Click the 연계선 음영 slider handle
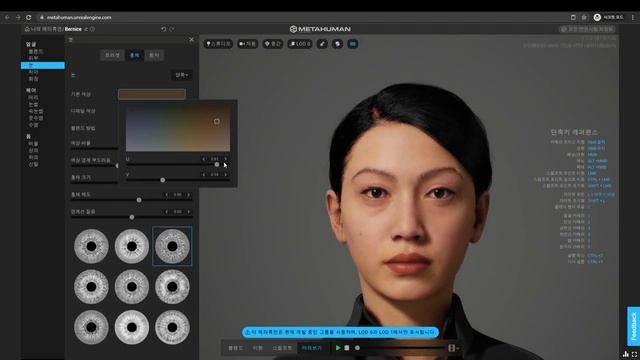The width and height of the screenshot is (640, 360). [132, 217]
